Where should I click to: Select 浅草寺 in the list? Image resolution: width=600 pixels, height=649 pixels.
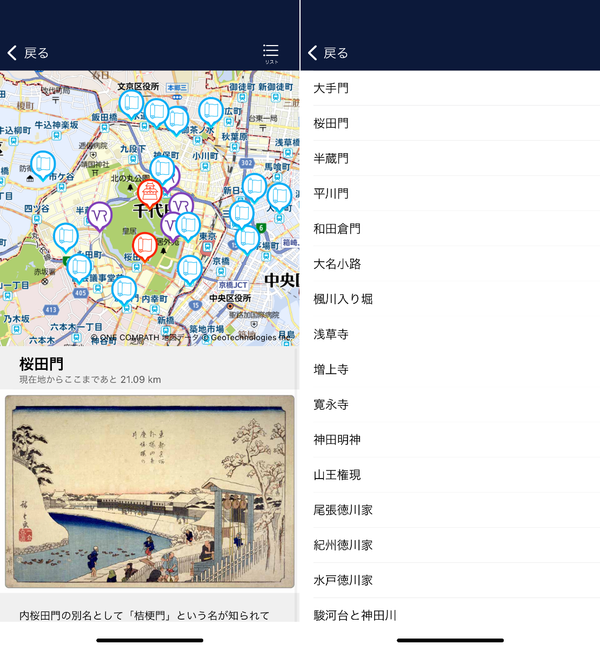tap(450, 334)
